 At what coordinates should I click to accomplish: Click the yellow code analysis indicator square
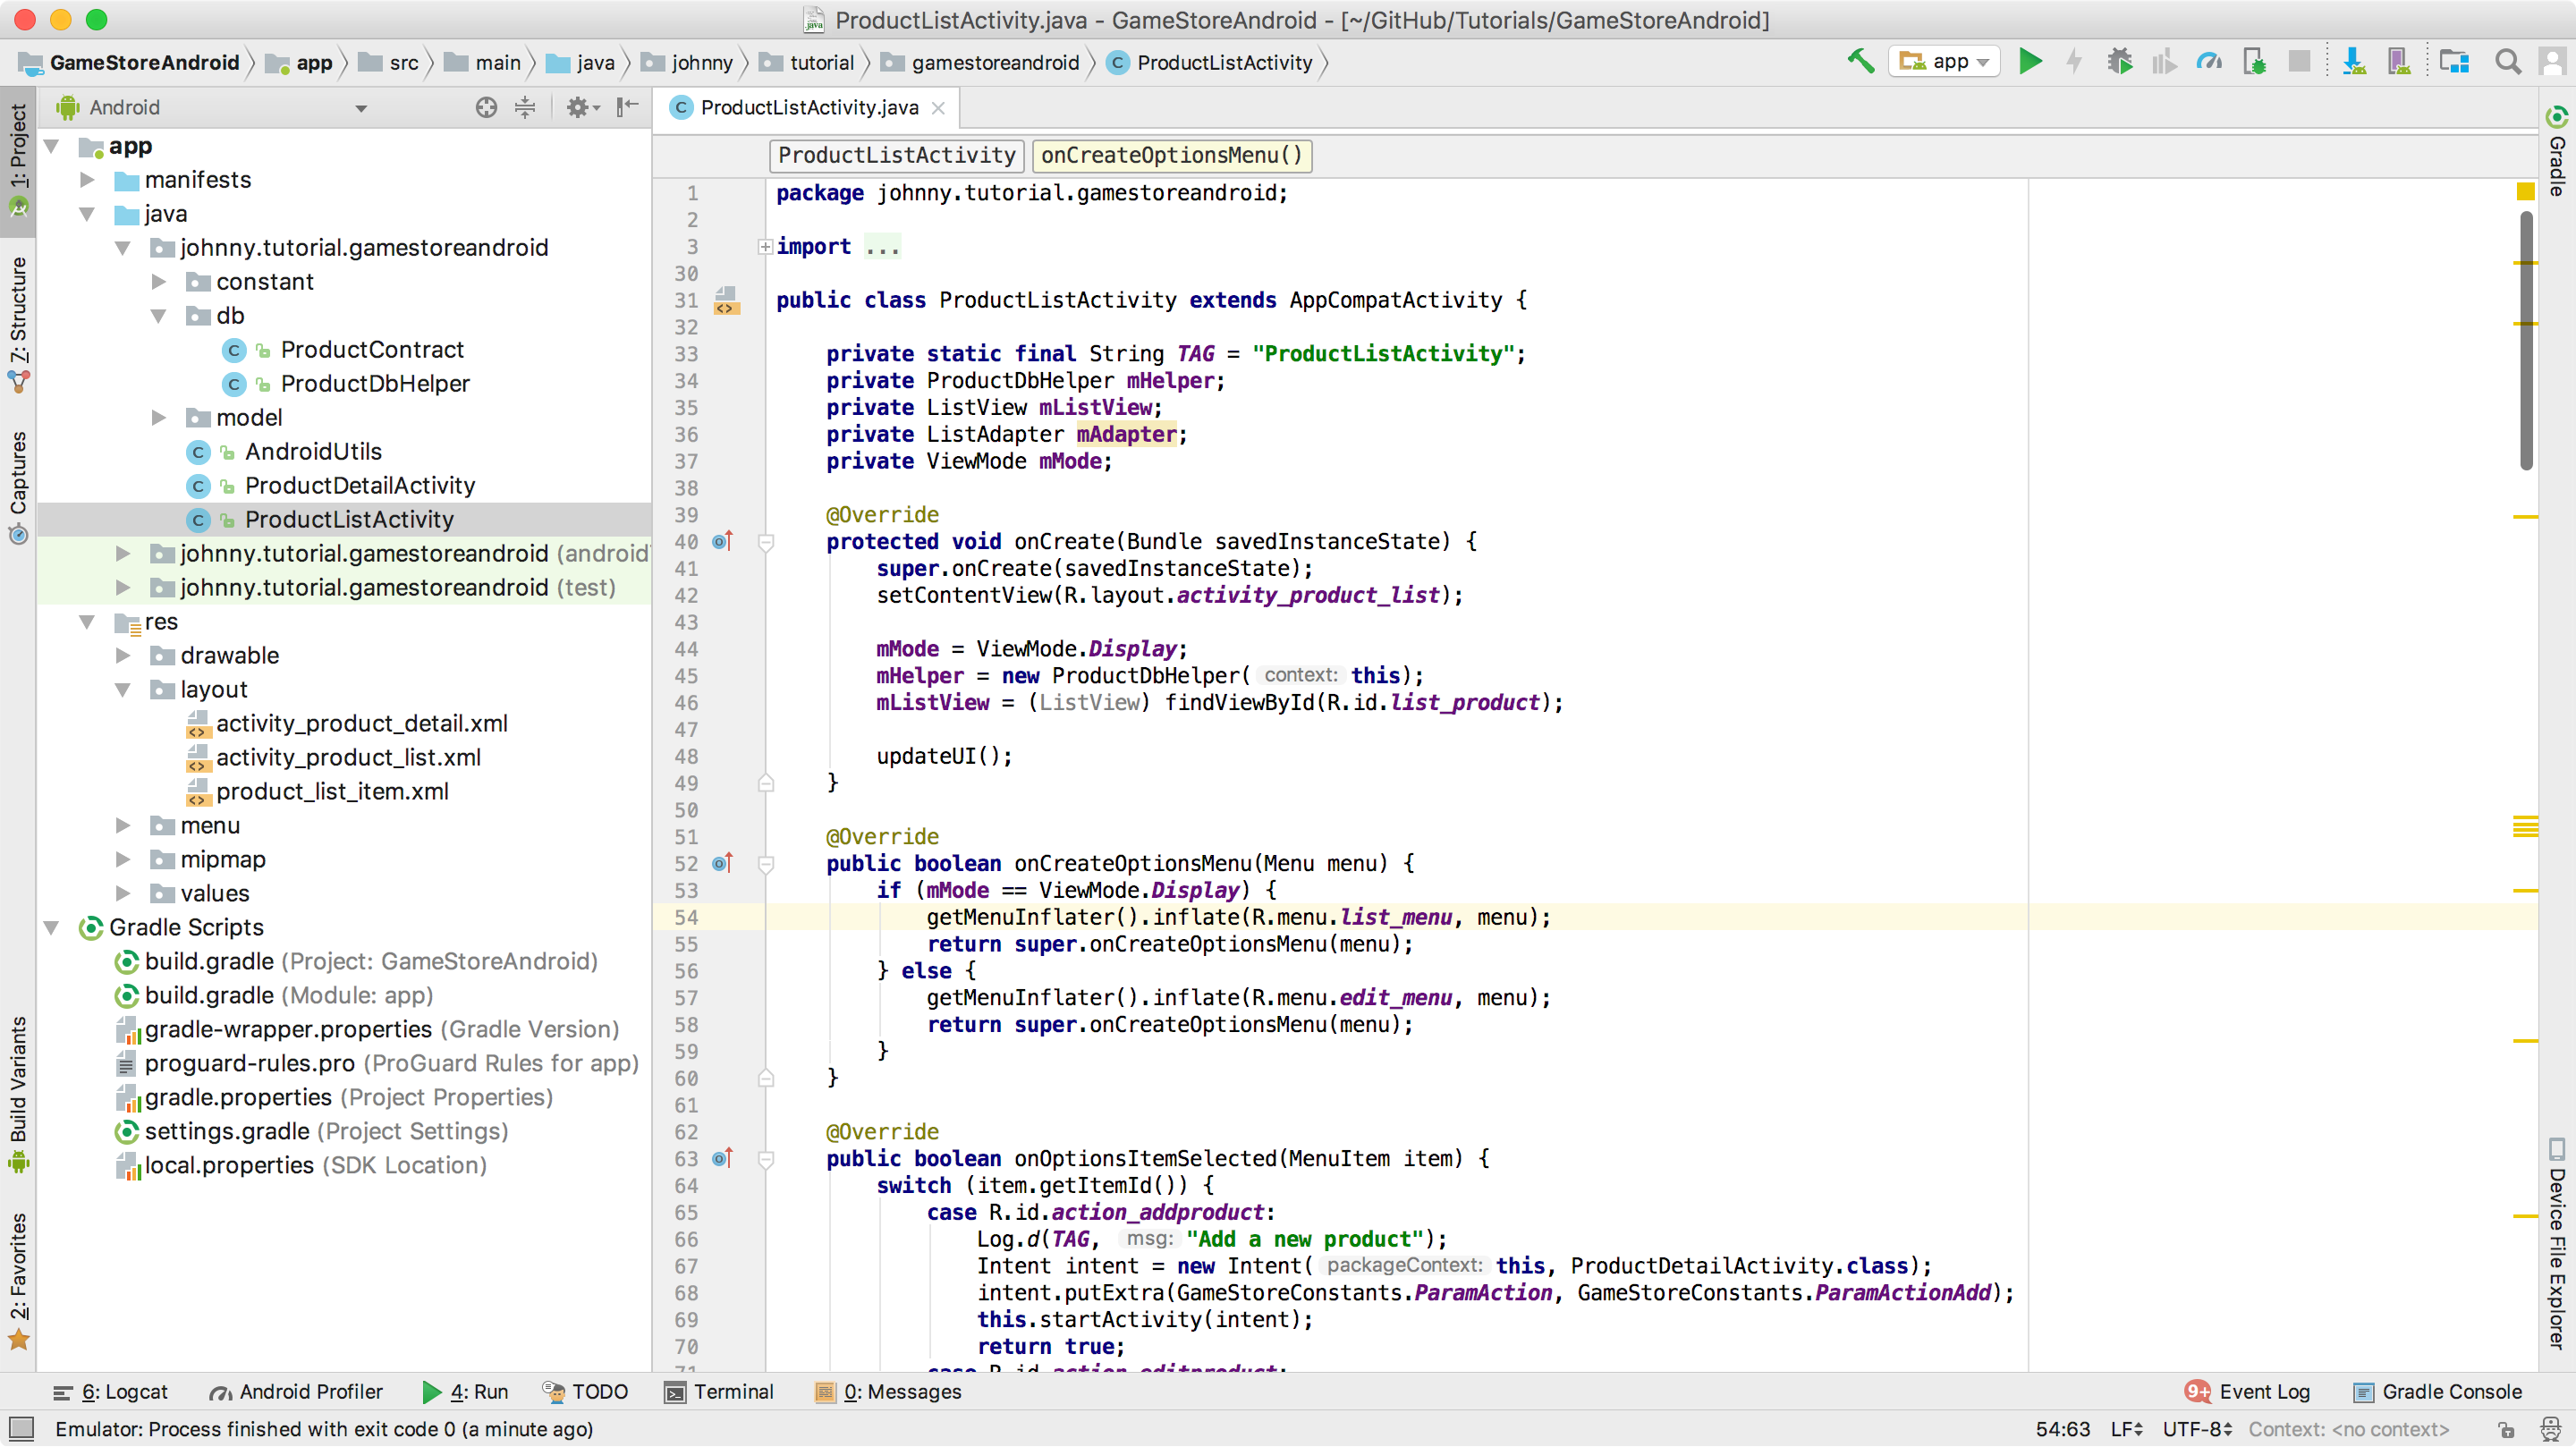pos(2526,191)
